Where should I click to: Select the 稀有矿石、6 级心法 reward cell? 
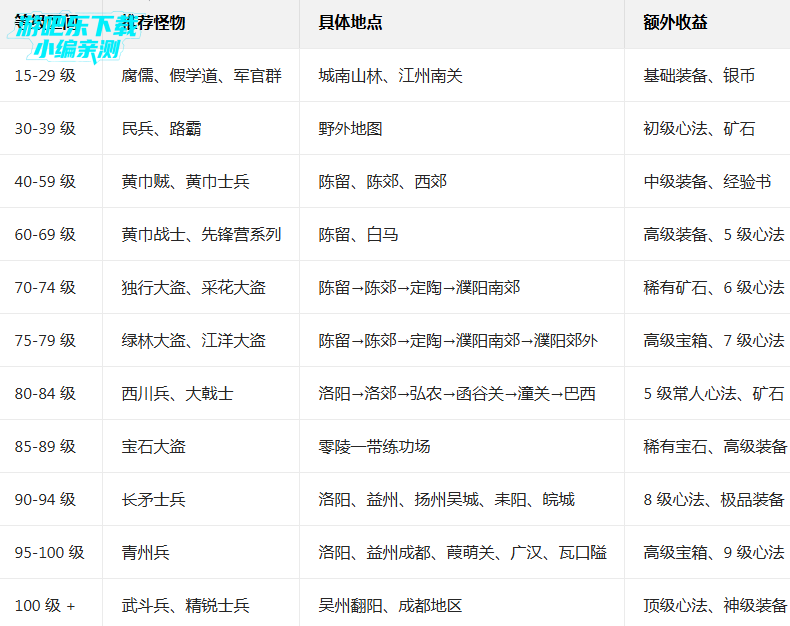pyautogui.click(x=713, y=288)
